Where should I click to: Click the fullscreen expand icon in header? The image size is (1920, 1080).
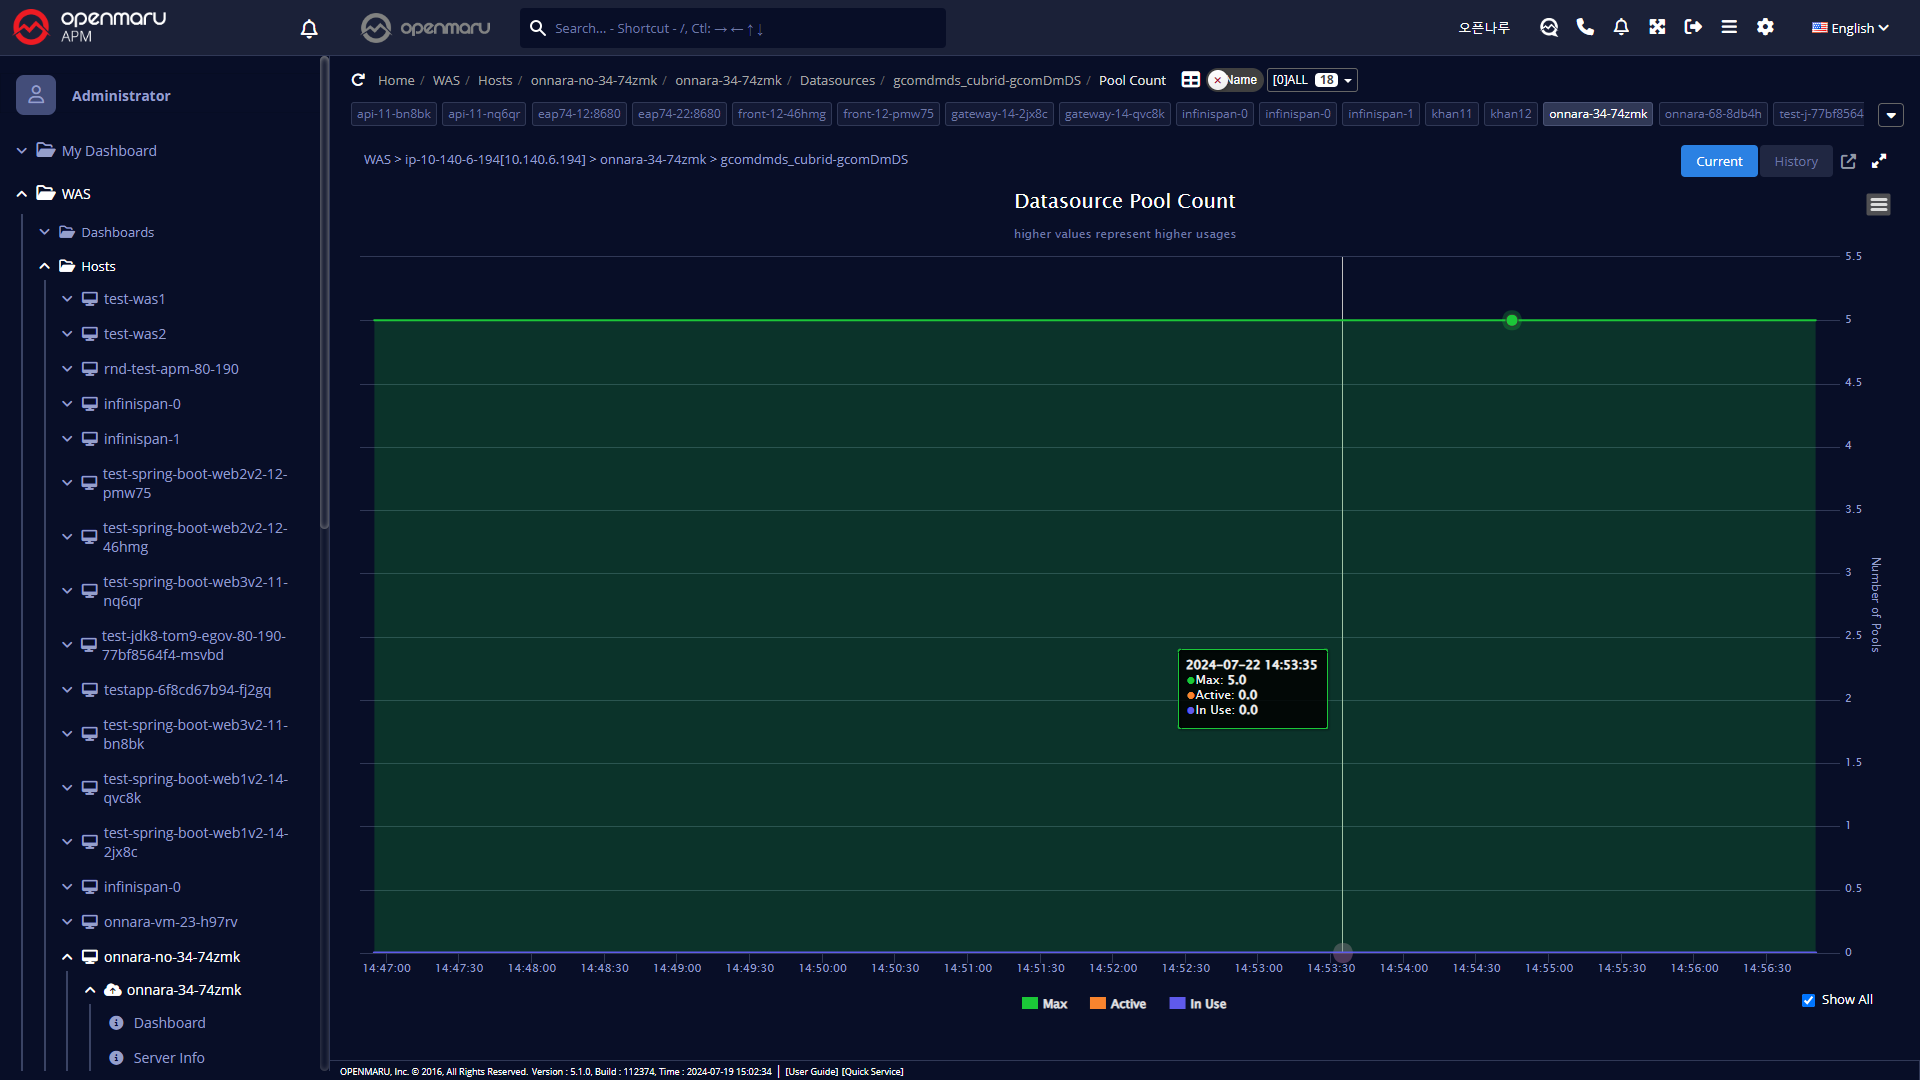click(1657, 27)
